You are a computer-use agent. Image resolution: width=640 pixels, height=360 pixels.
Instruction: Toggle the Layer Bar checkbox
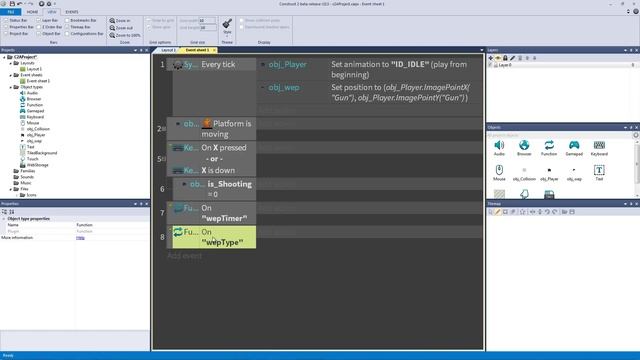point(38,20)
